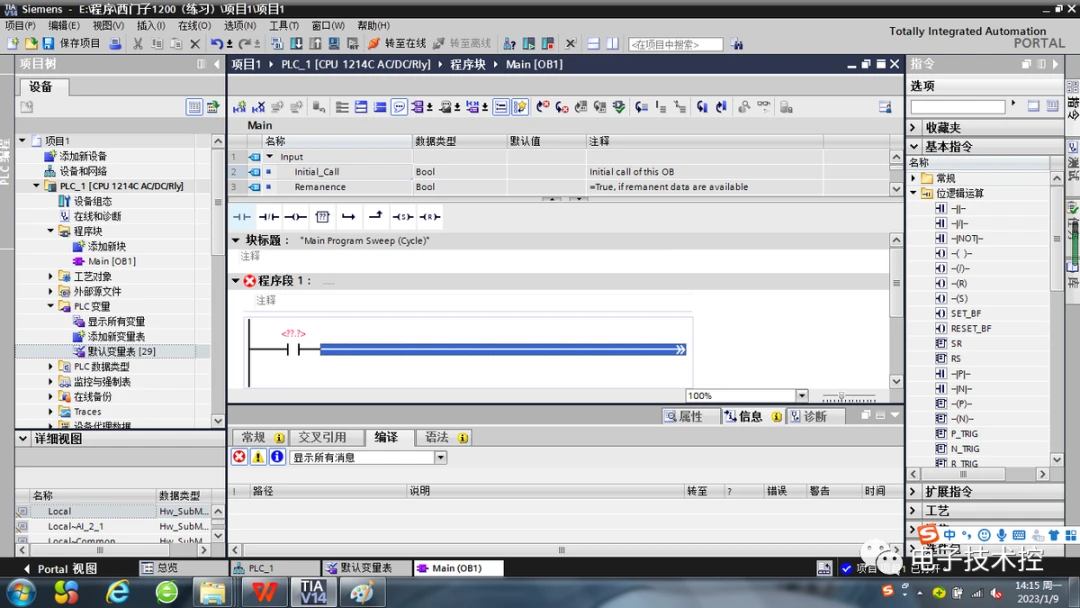
Task: Switch to the 常规 tab in info panel
Action: 260,437
